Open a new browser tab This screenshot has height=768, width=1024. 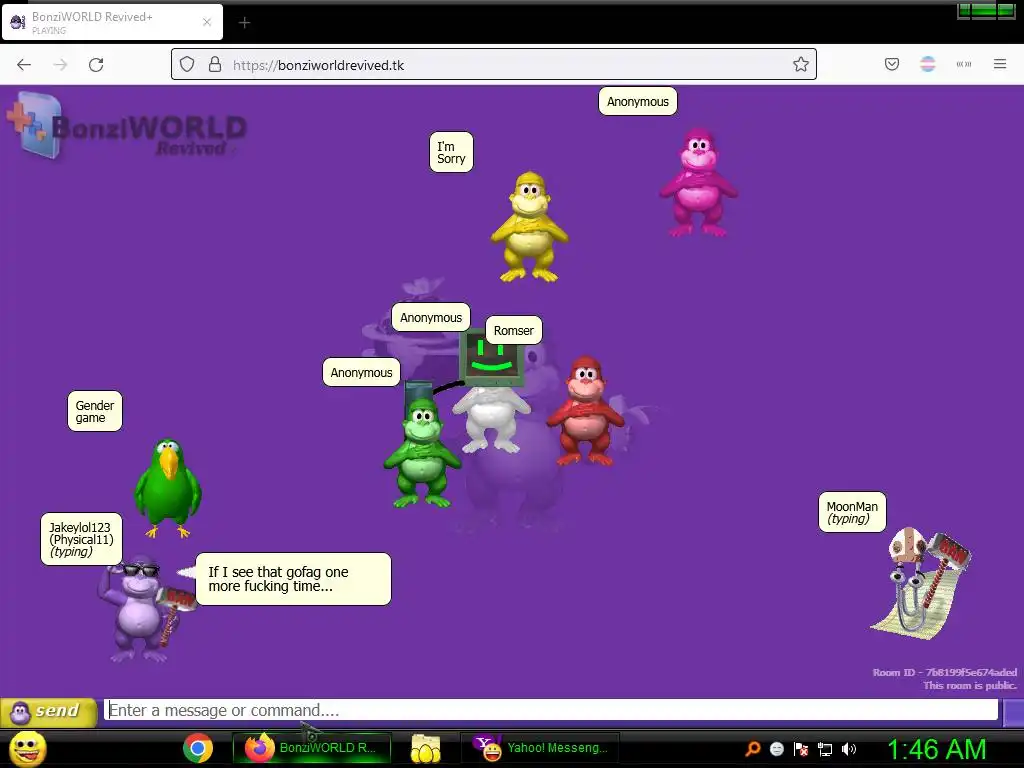pyautogui.click(x=244, y=23)
